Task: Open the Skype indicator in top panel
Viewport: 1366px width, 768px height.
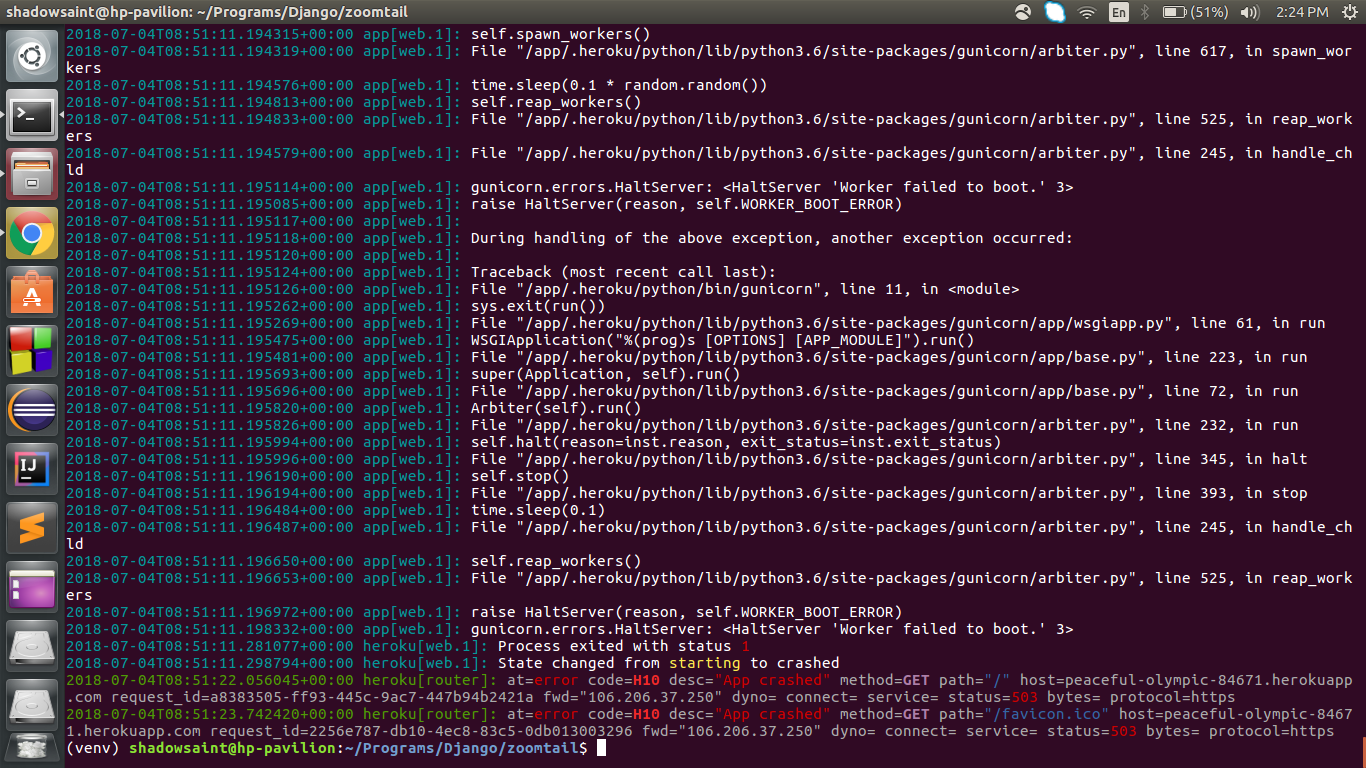Action: coord(1055,12)
